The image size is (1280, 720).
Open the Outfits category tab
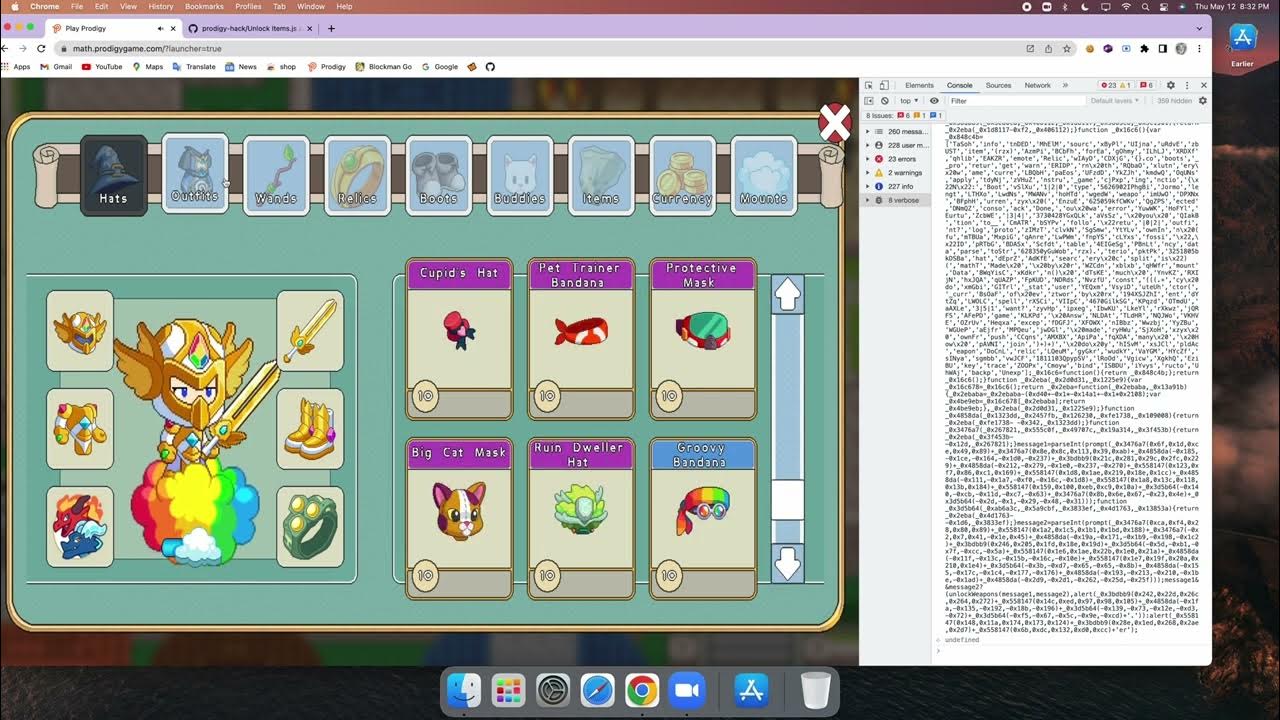195,175
